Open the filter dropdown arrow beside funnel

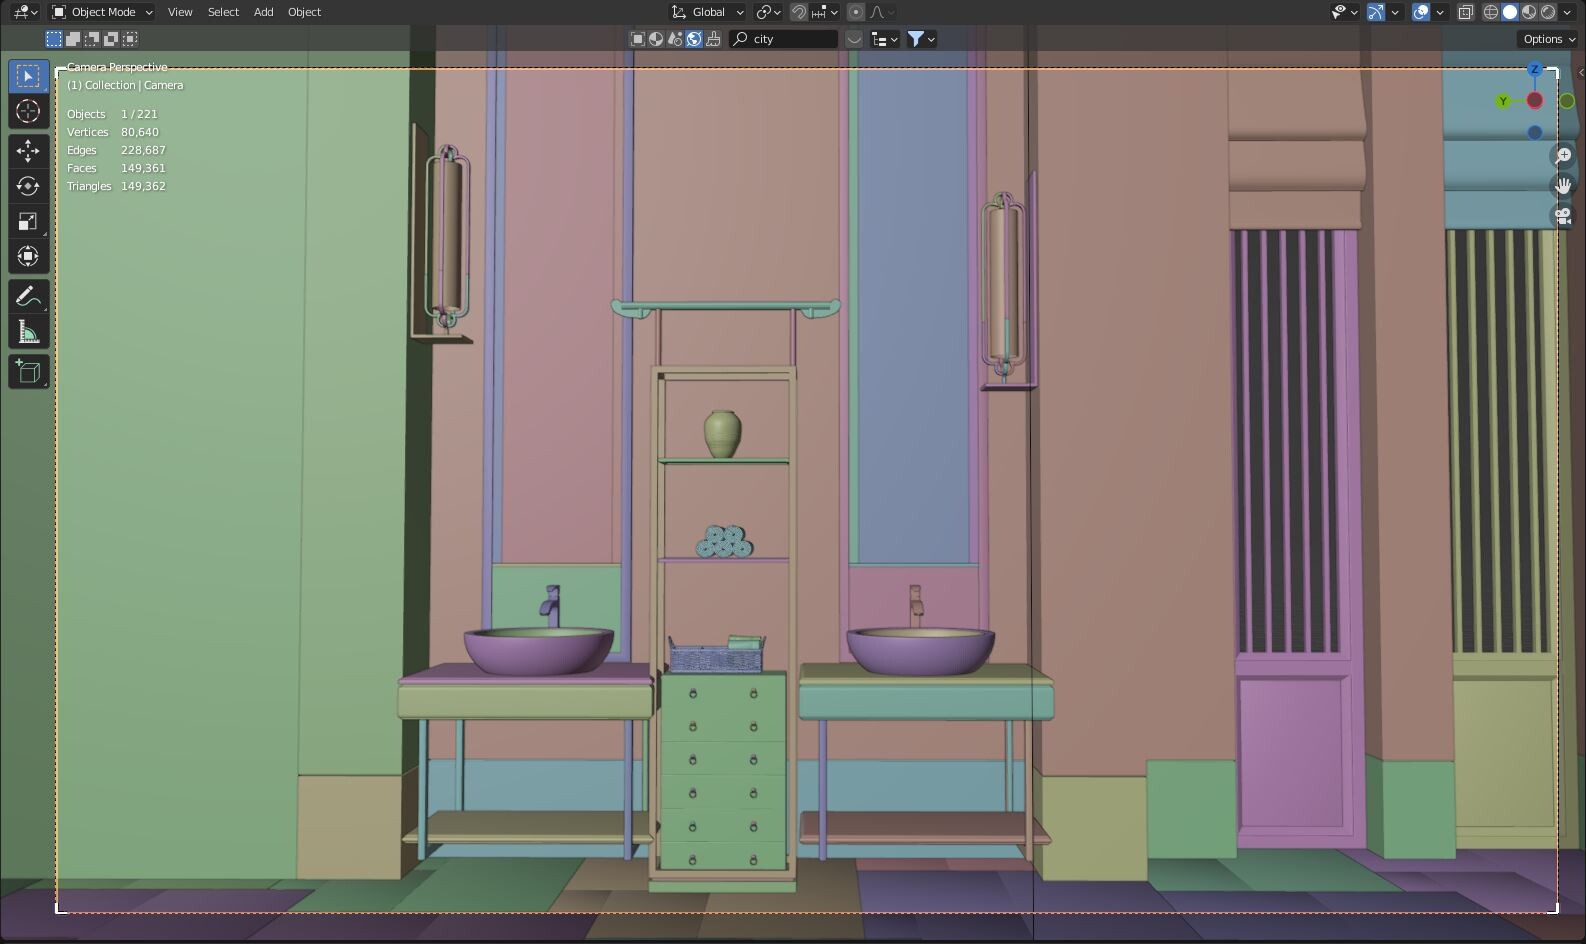point(931,39)
